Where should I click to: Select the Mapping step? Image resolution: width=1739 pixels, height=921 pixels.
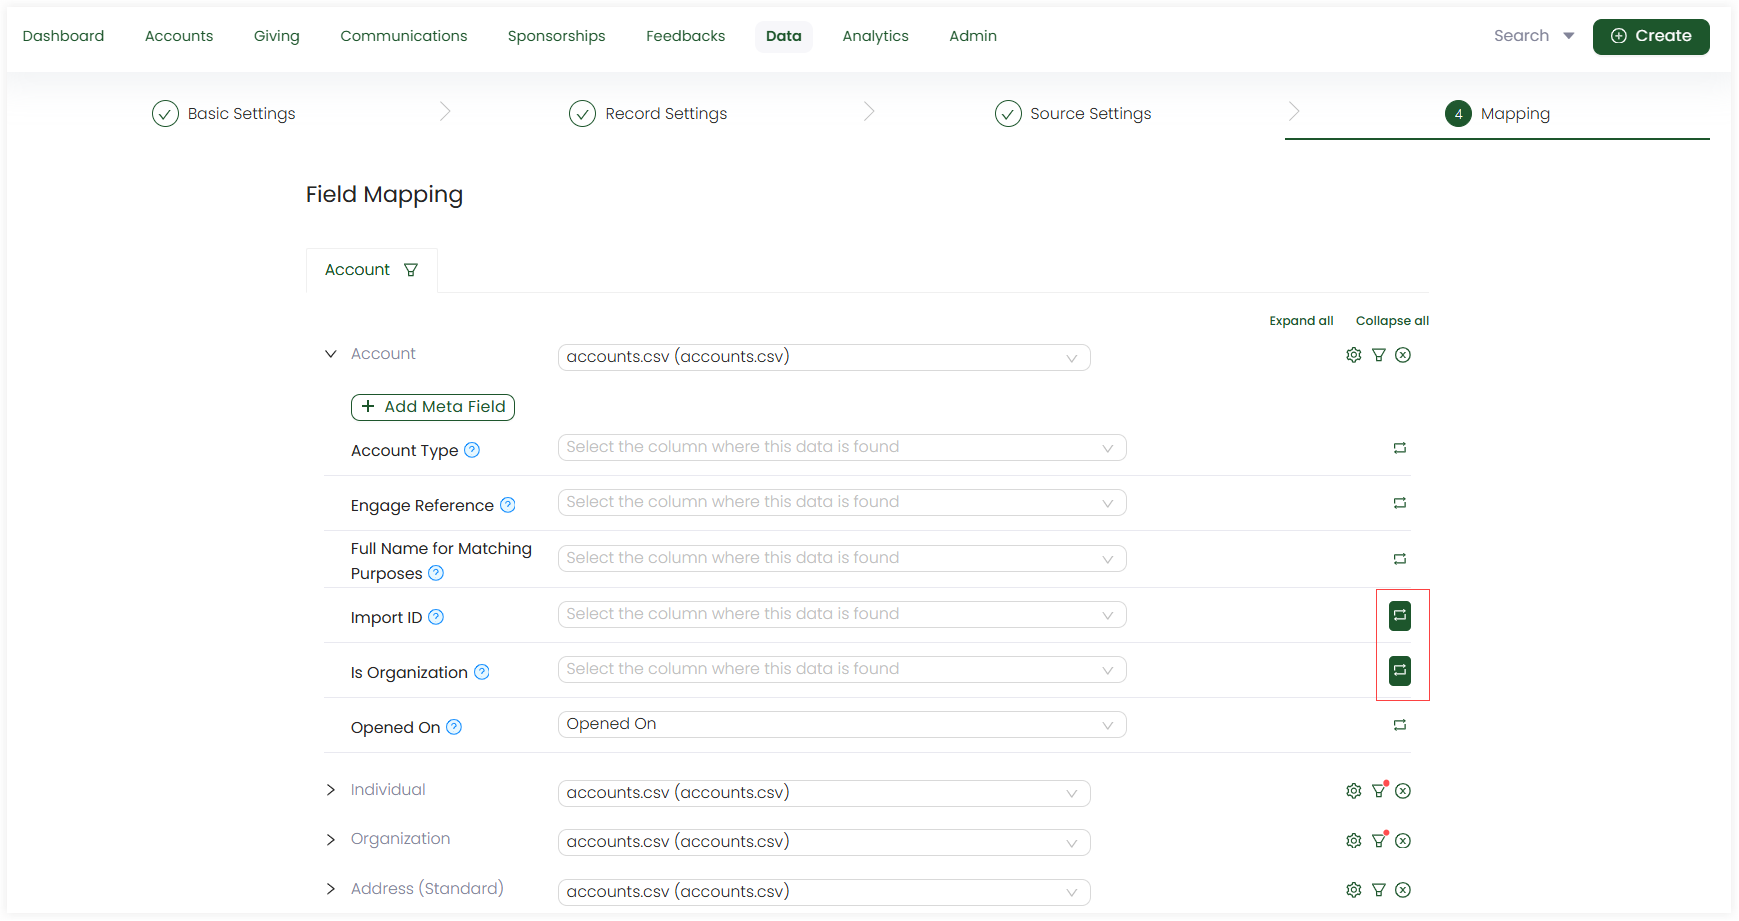coord(1497,114)
